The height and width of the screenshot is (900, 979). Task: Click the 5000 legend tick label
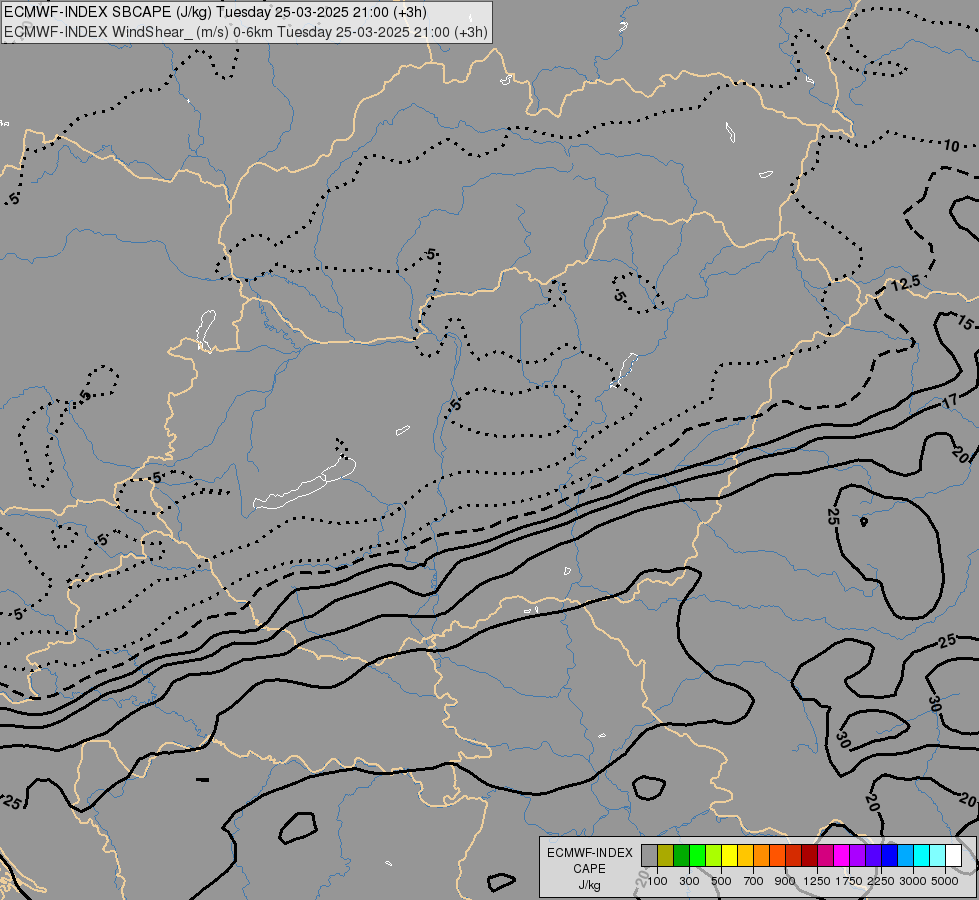click(x=944, y=881)
